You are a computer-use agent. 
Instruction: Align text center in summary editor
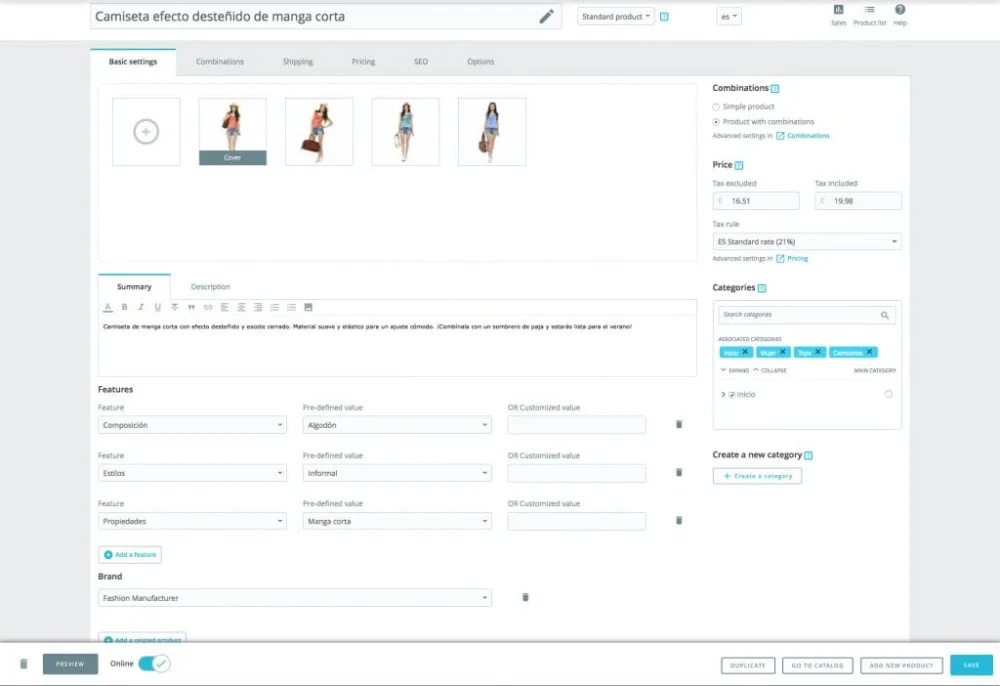click(x=241, y=307)
